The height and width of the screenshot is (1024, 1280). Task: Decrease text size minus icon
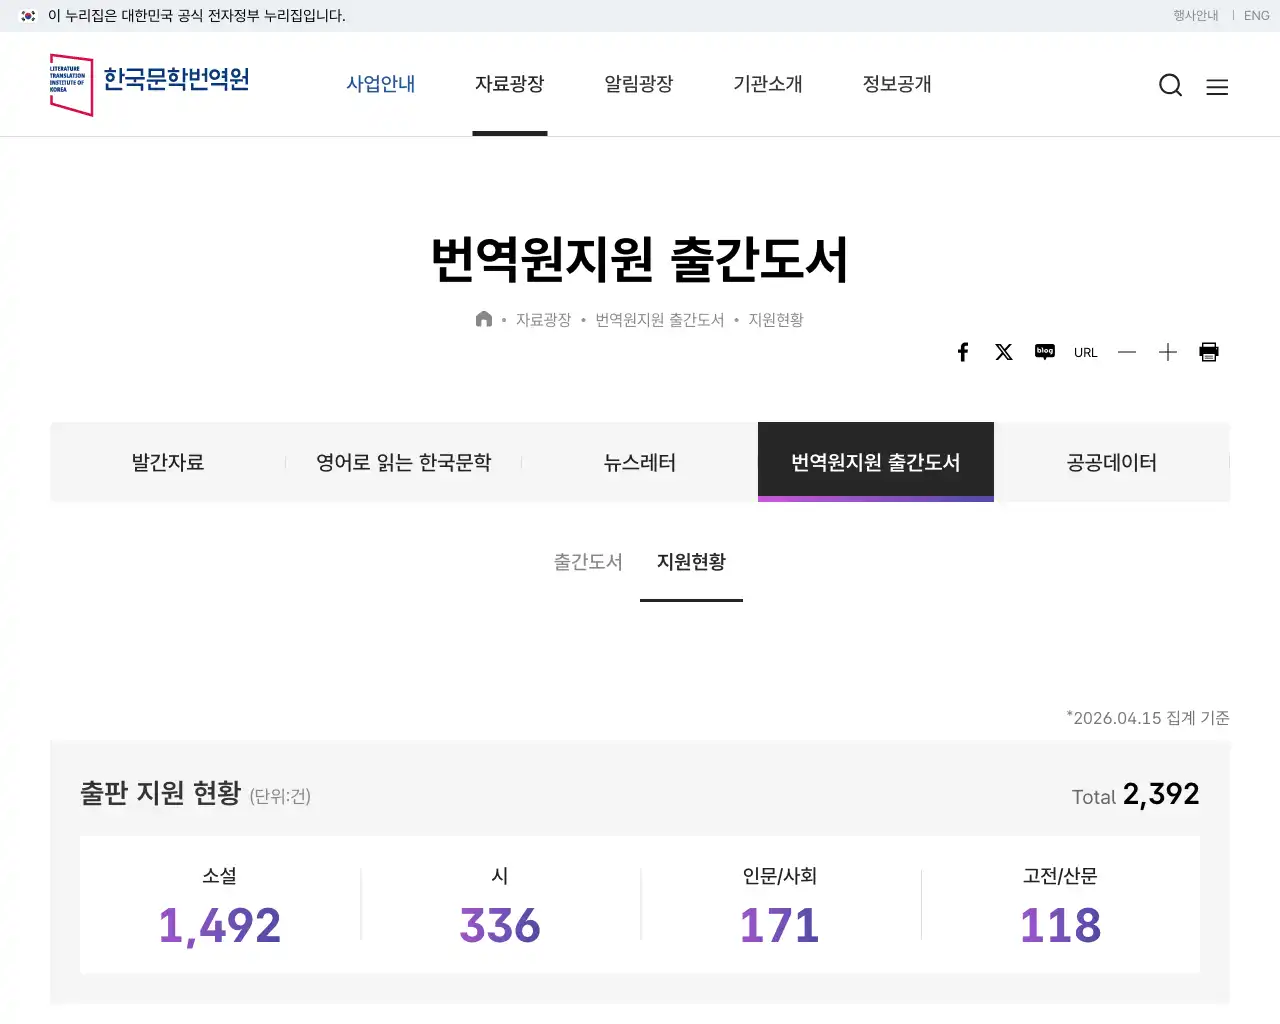1127,352
